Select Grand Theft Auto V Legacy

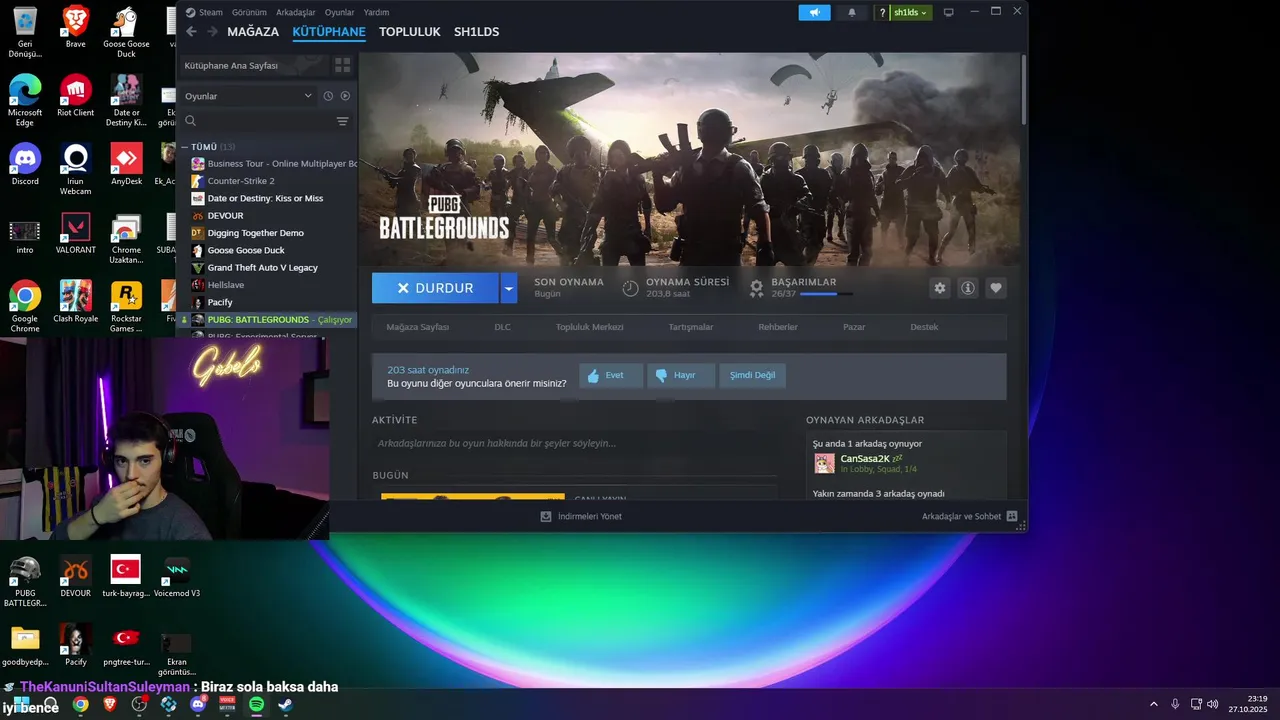(262, 268)
